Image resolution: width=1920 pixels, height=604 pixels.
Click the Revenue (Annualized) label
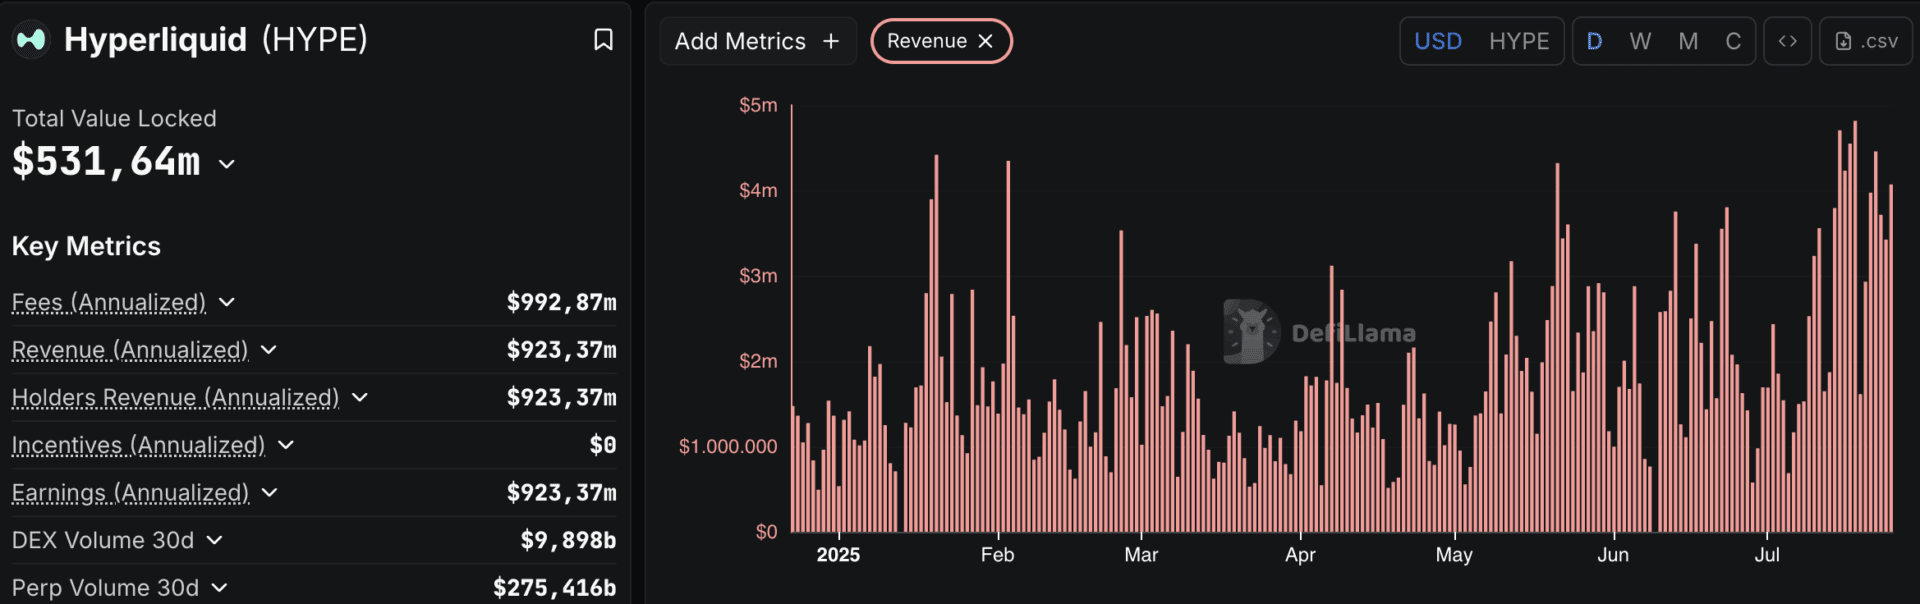pyautogui.click(x=130, y=350)
